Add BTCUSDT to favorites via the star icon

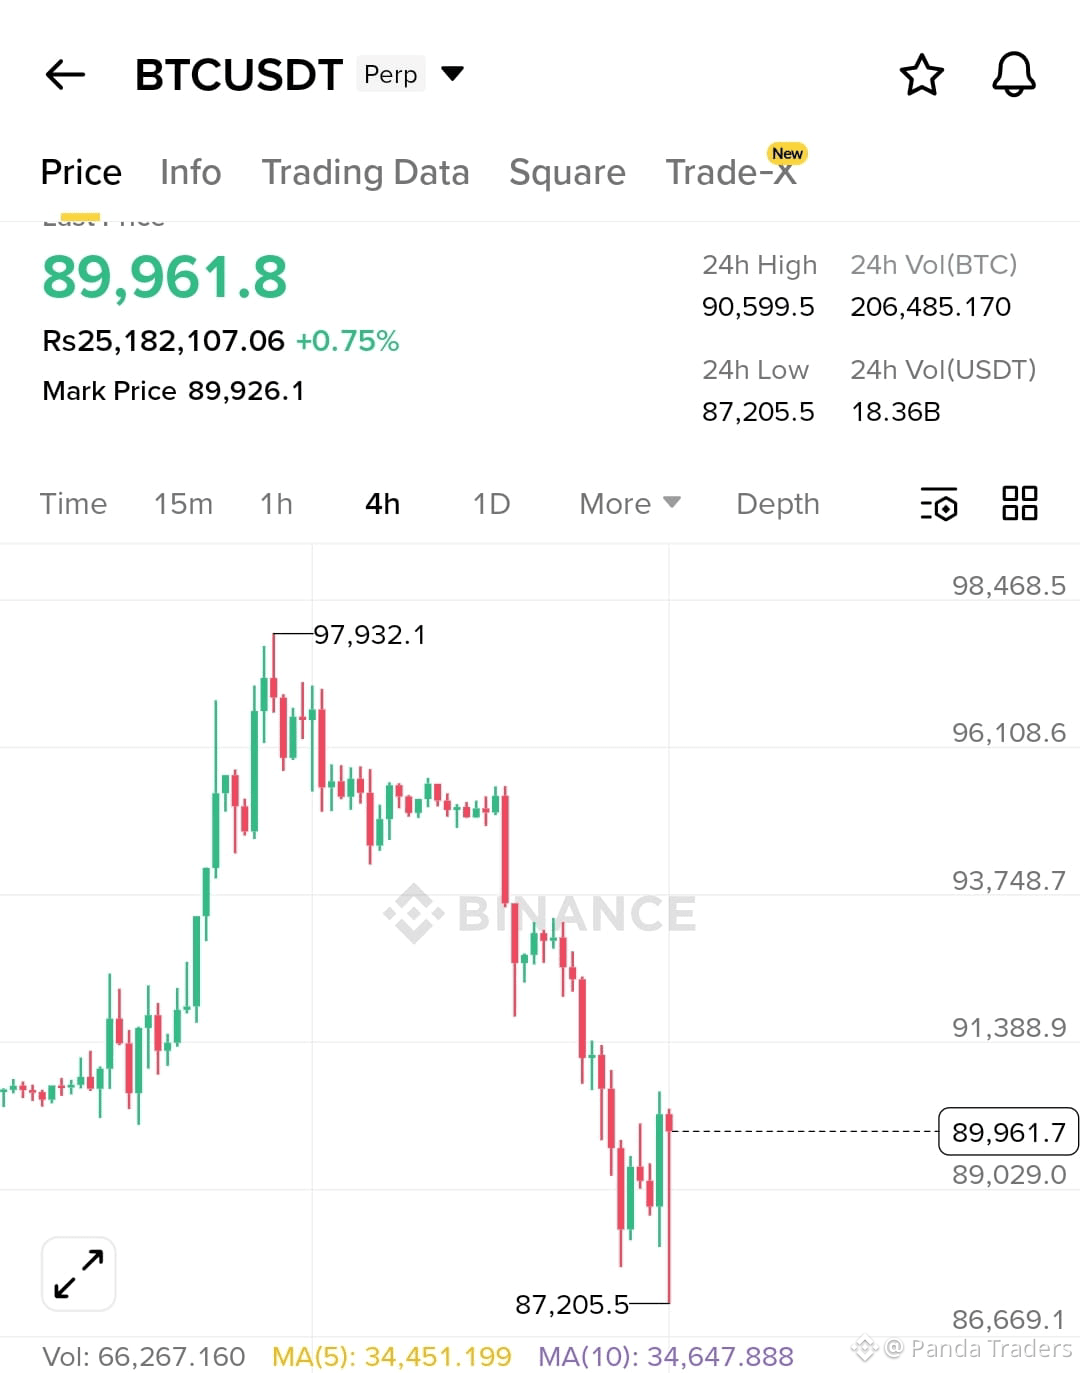(x=922, y=74)
